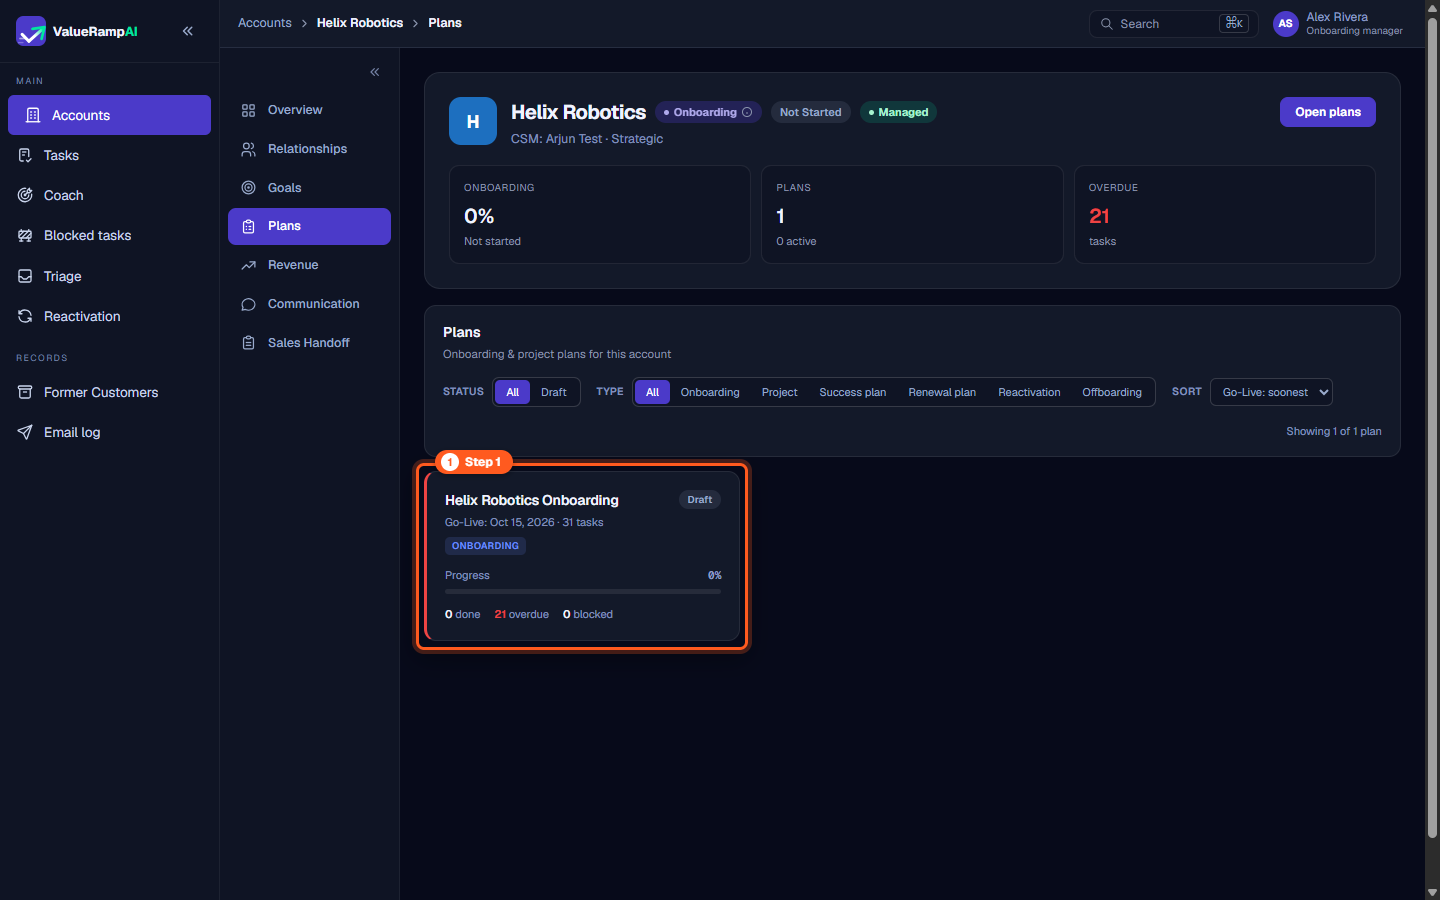The image size is (1440, 900).
Task: Set type filter to All
Action: point(652,392)
